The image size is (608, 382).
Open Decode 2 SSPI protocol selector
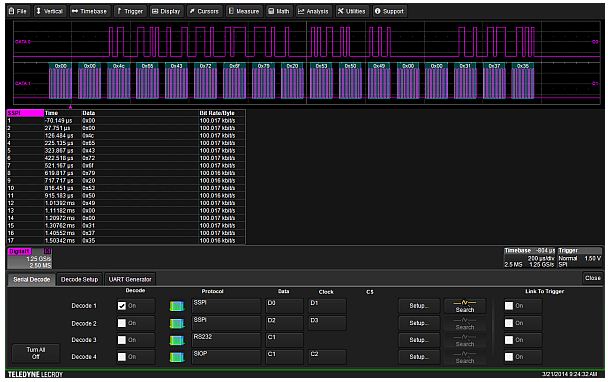click(226, 323)
